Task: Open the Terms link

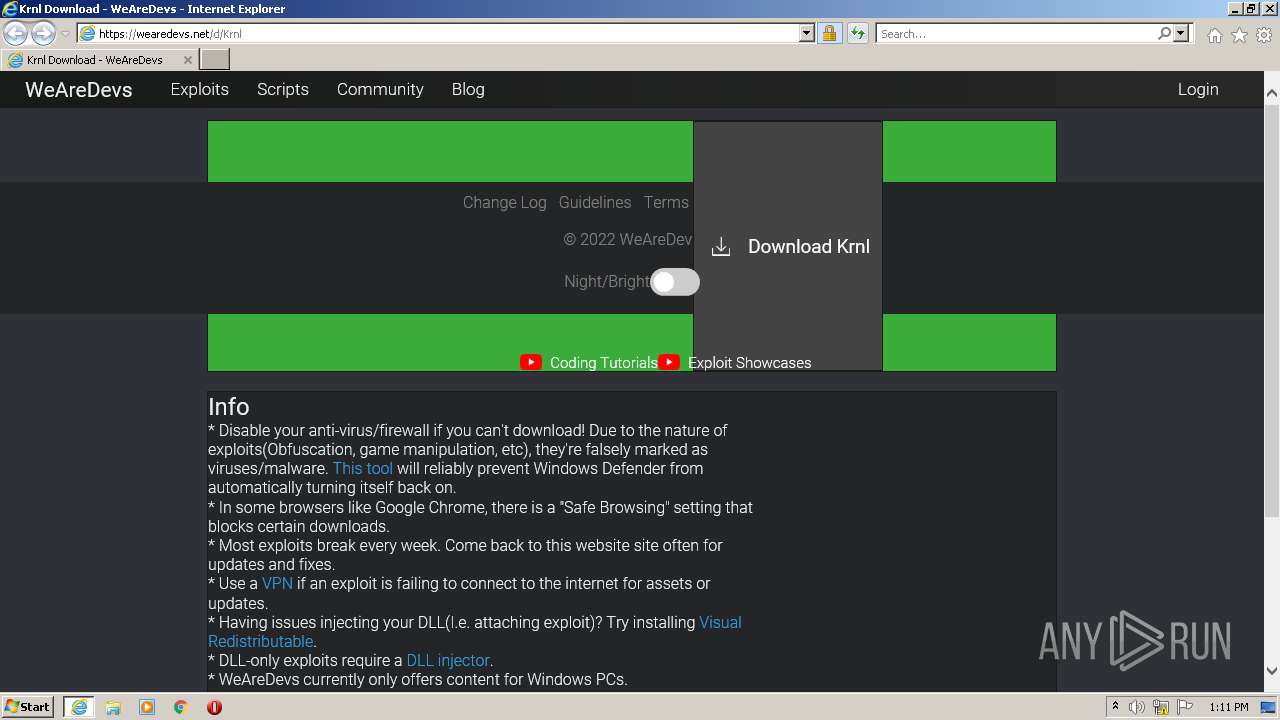Action: [x=666, y=202]
